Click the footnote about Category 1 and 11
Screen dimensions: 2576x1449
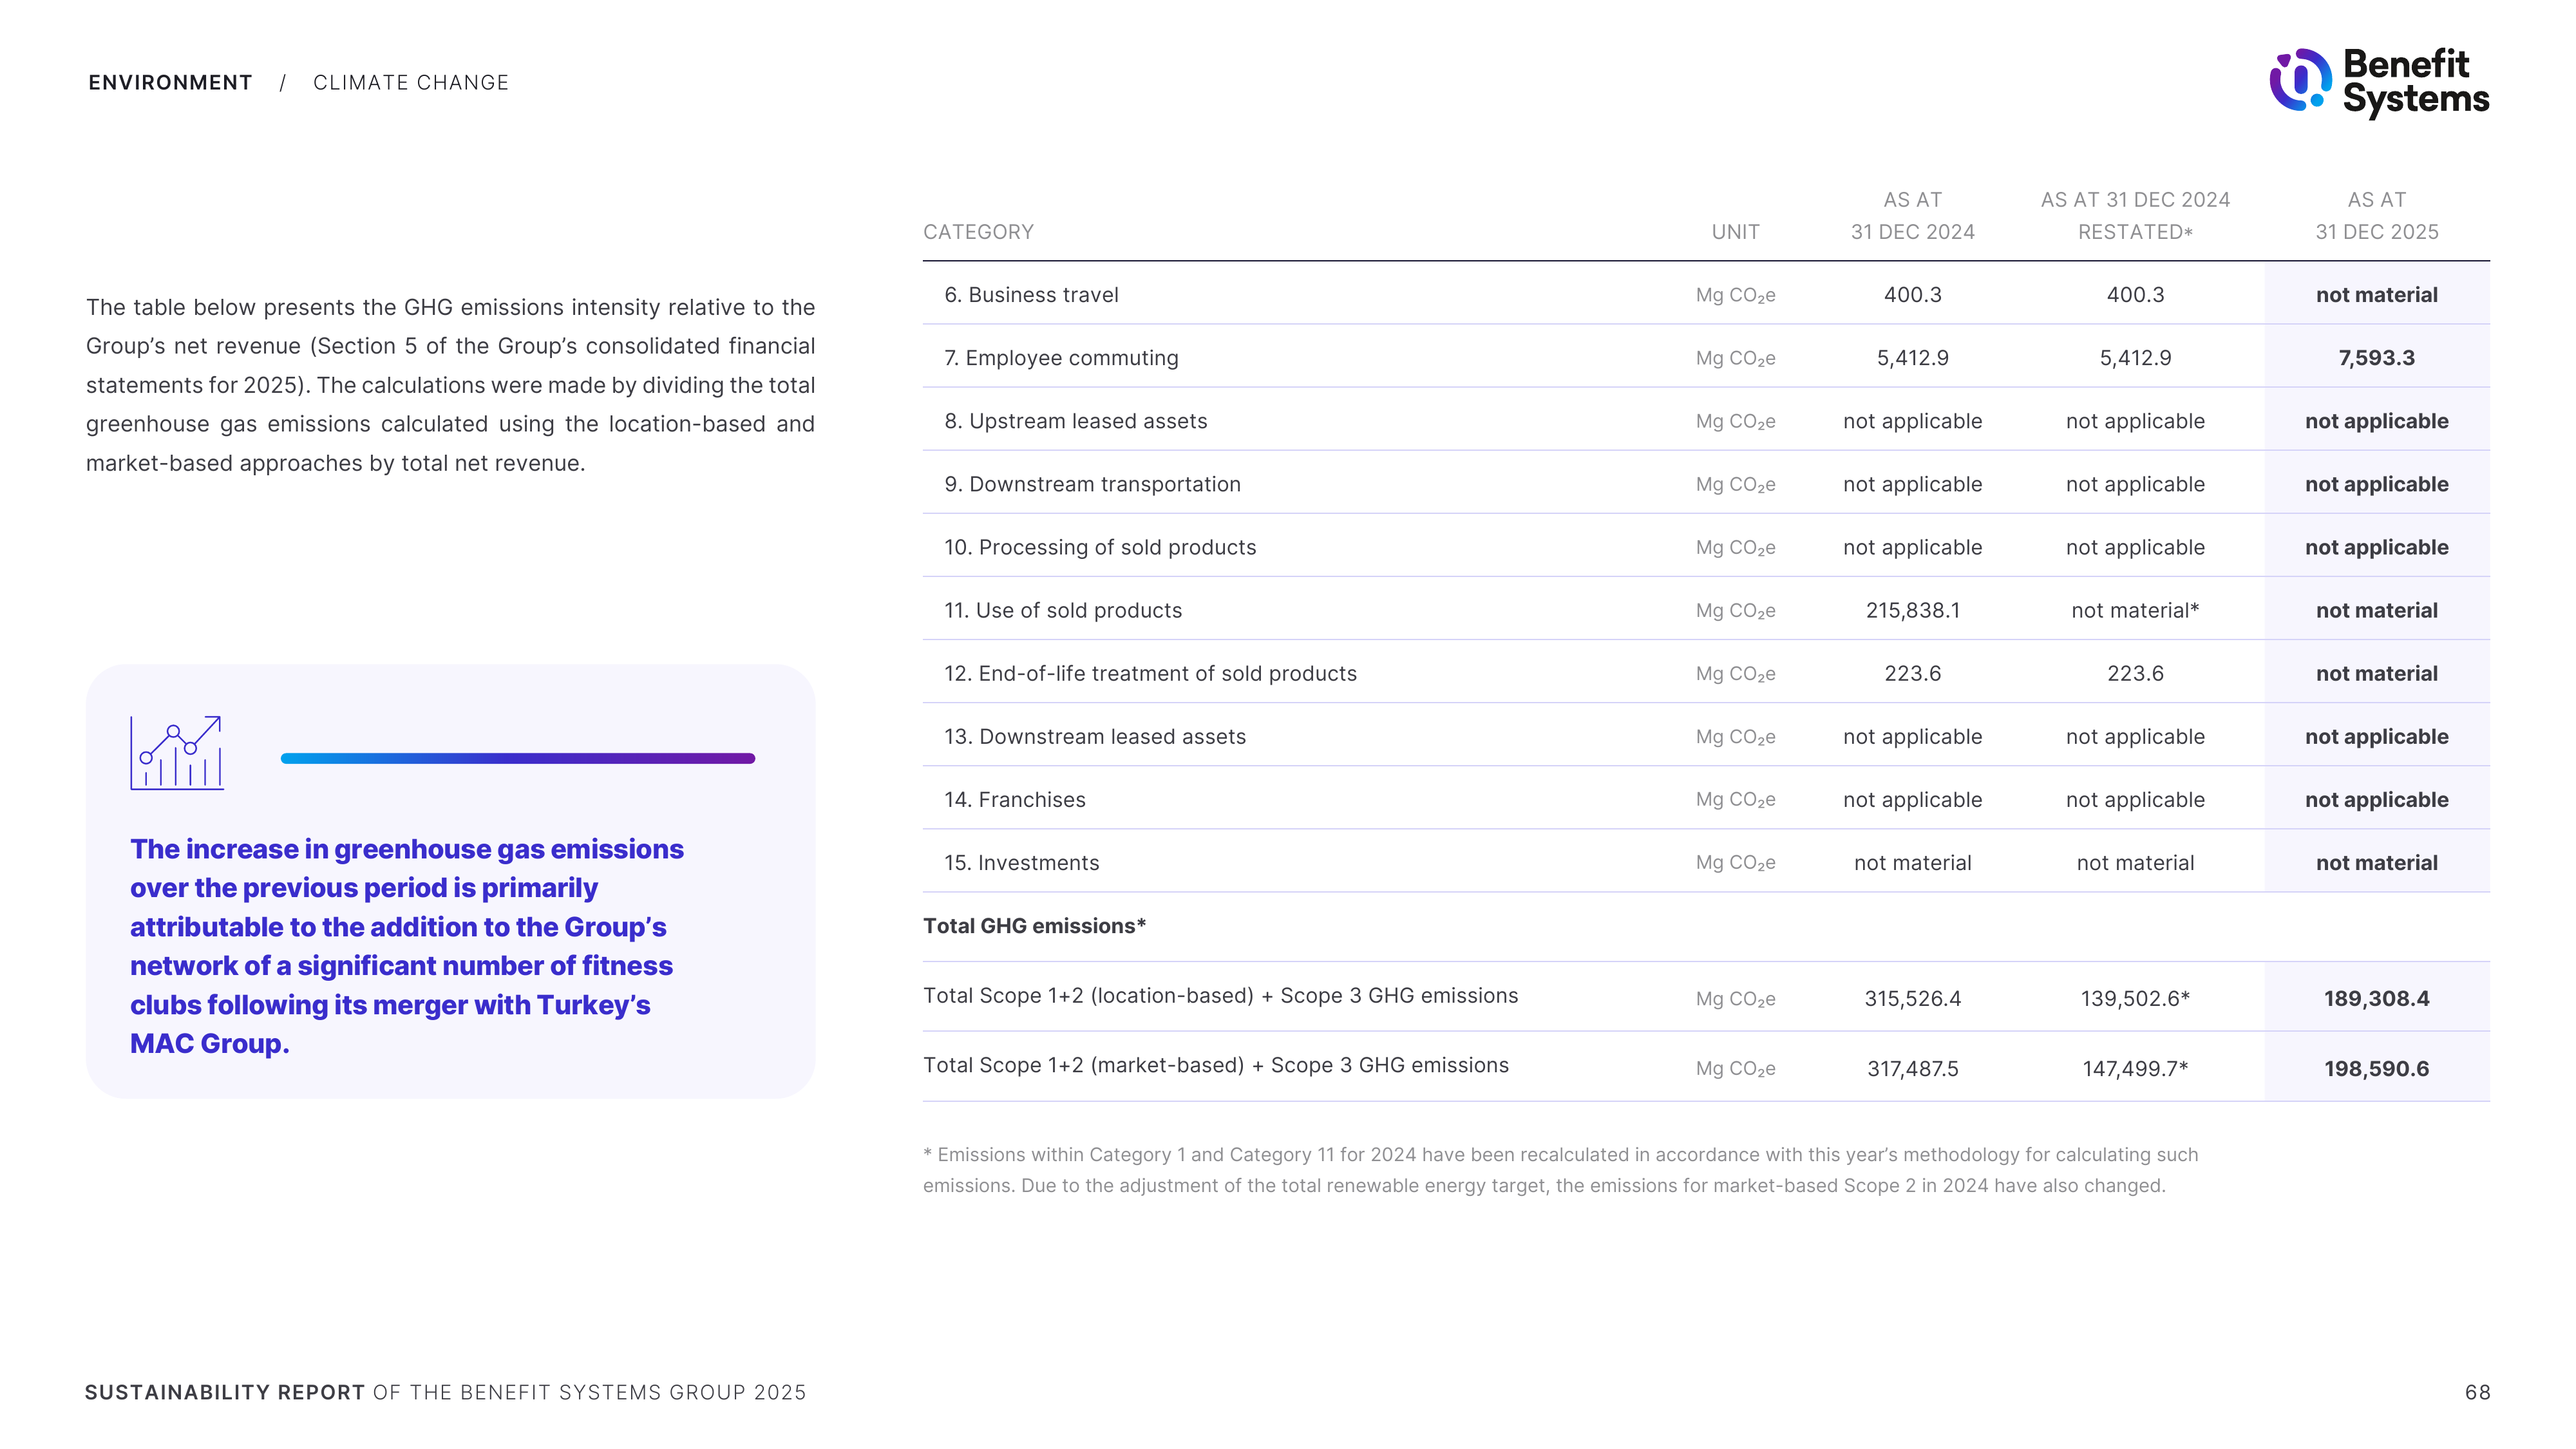coord(1560,1170)
